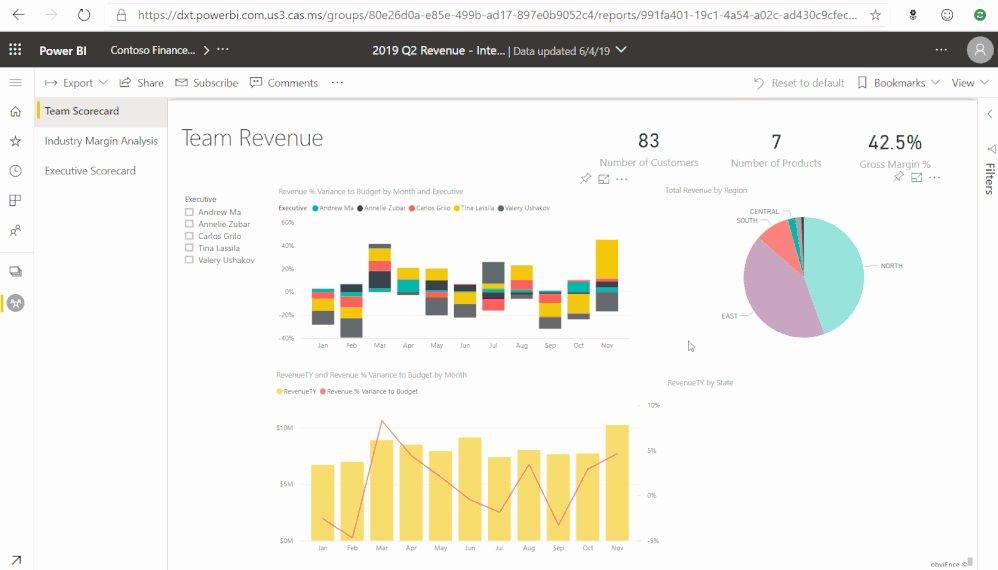Expand the report title data-updated chevron
The width and height of the screenshot is (998, 570).
pos(621,50)
